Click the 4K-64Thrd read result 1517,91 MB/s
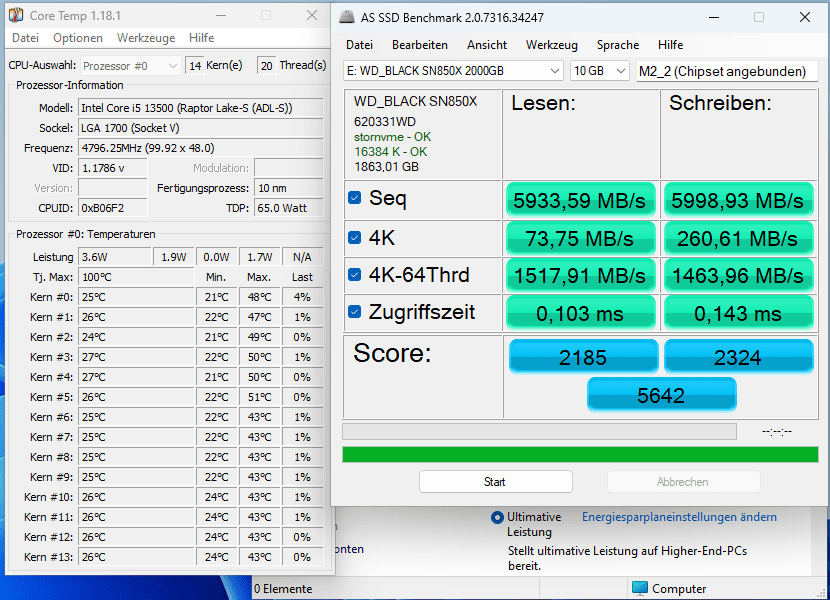The height and width of the screenshot is (600, 830). coord(580,275)
